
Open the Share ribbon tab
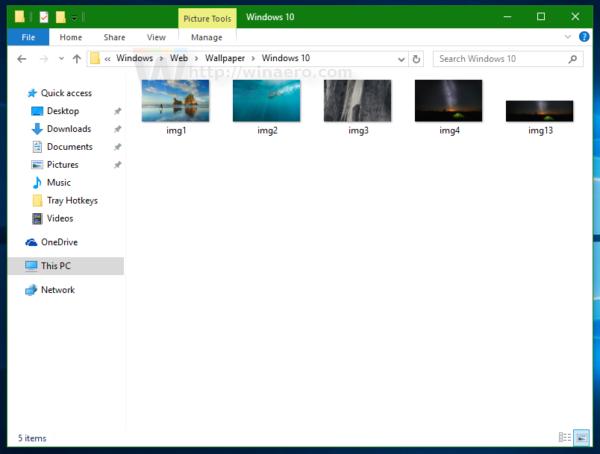[x=114, y=37]
